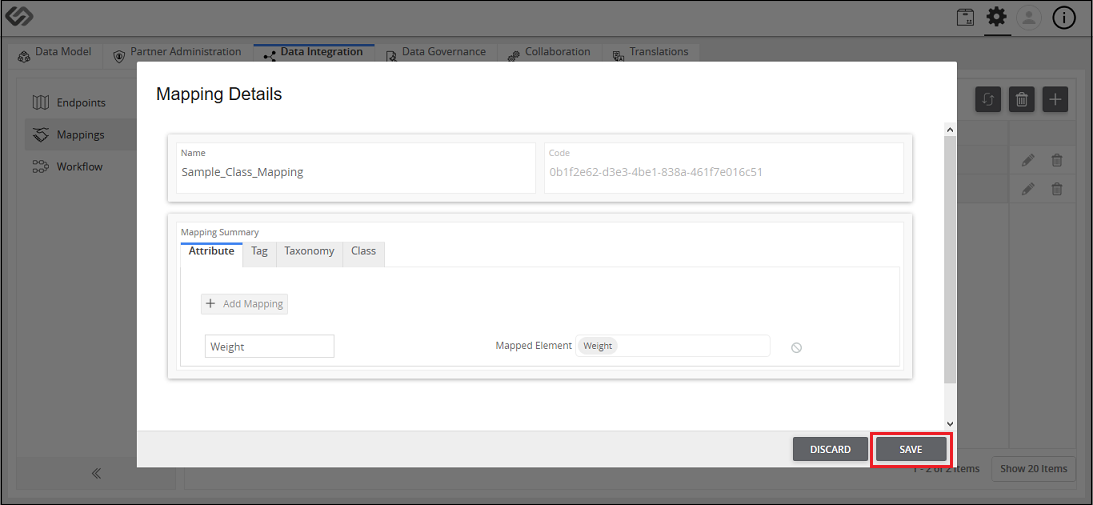The height and width of the screenshot is (505, 1093).
Task: Select Mappings in the sidebar
Action: (x=80, y=135)
